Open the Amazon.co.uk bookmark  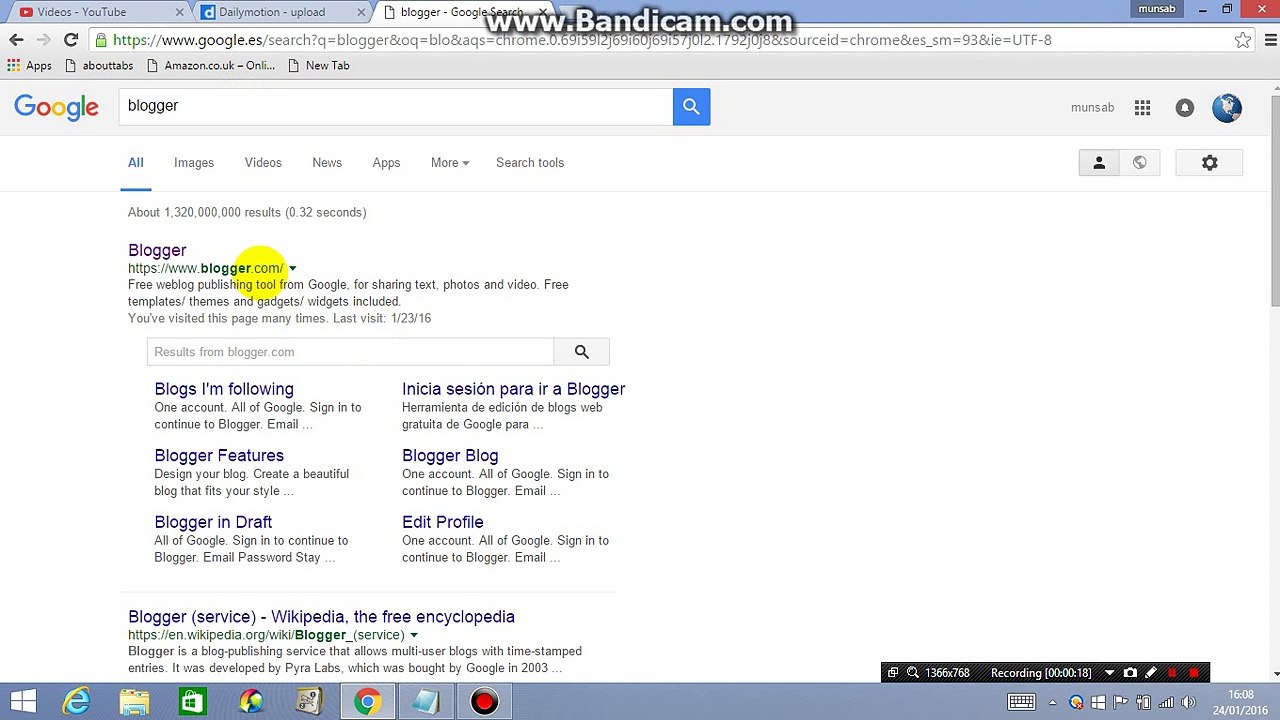[x=211, y=66]
